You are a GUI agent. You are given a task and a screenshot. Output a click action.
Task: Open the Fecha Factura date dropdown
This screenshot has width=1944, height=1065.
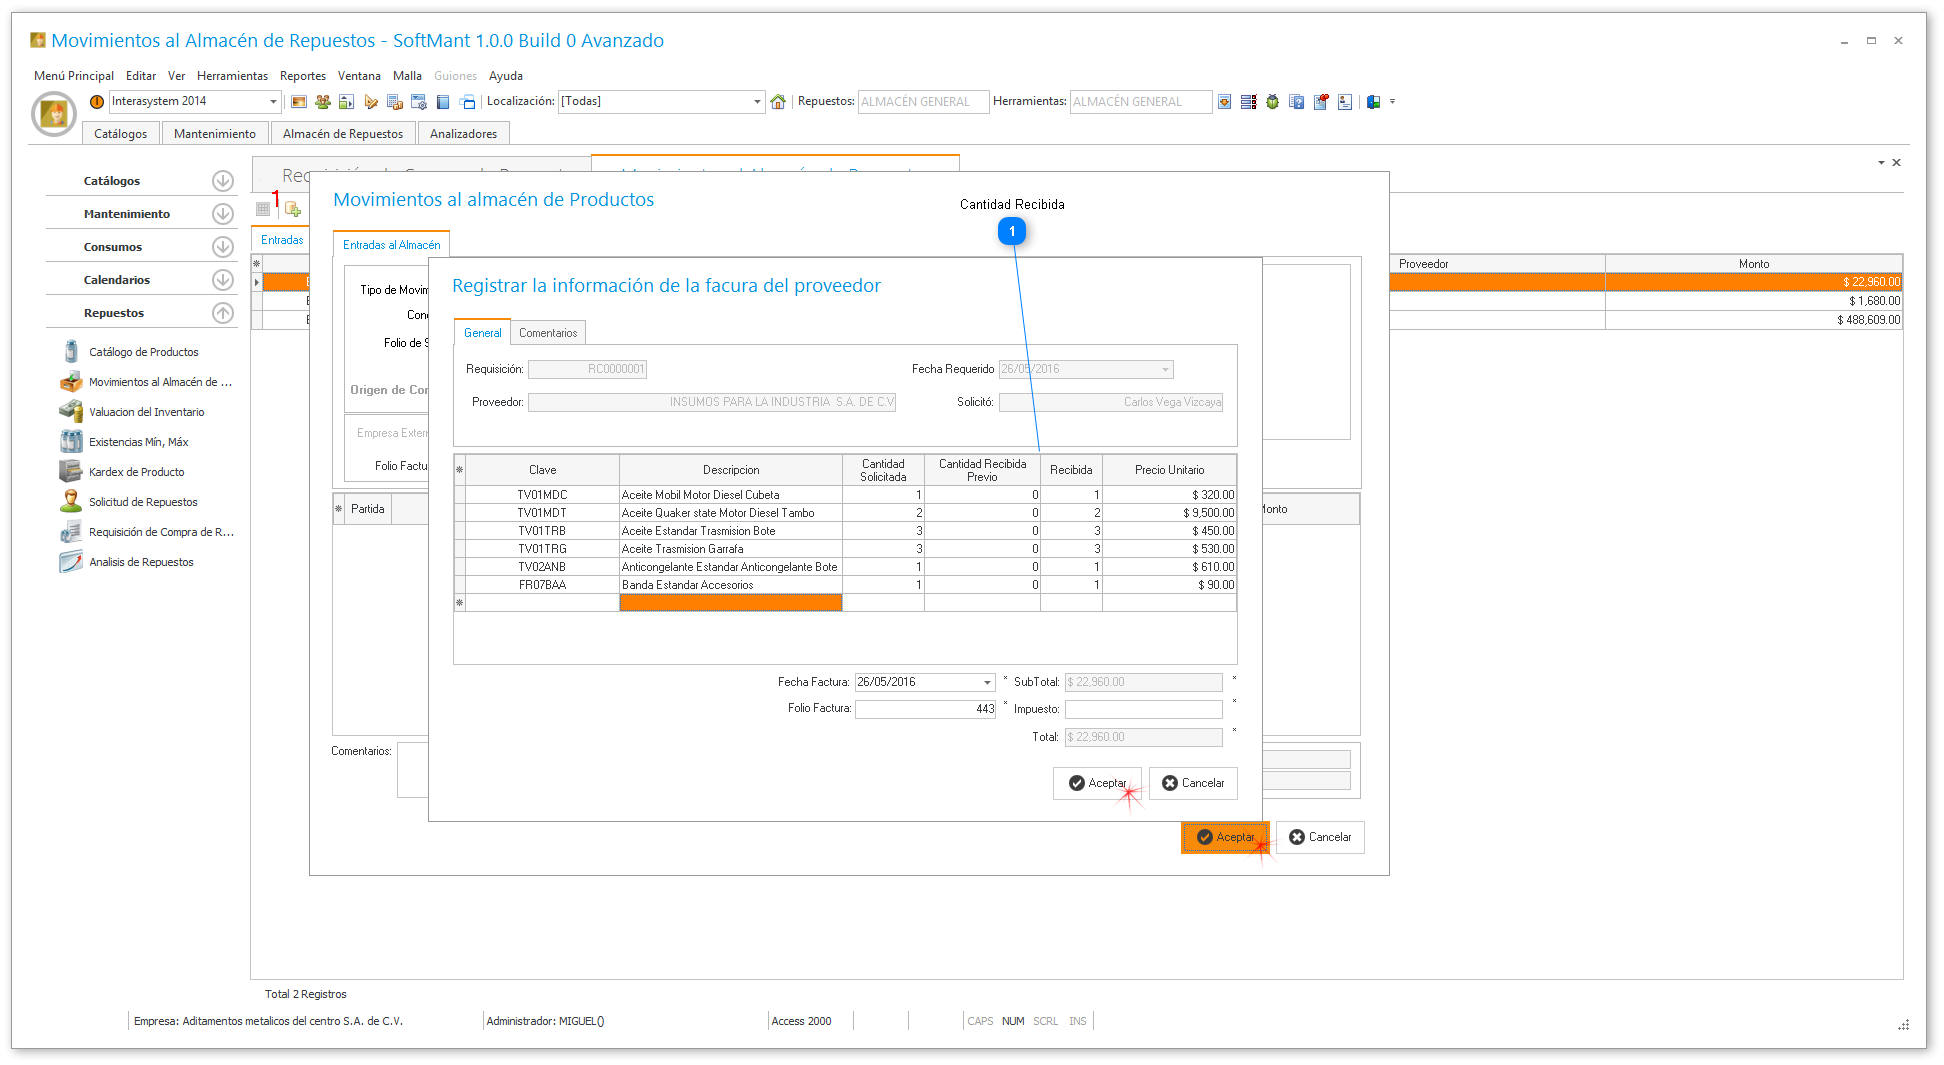click(x=987, y=683)
